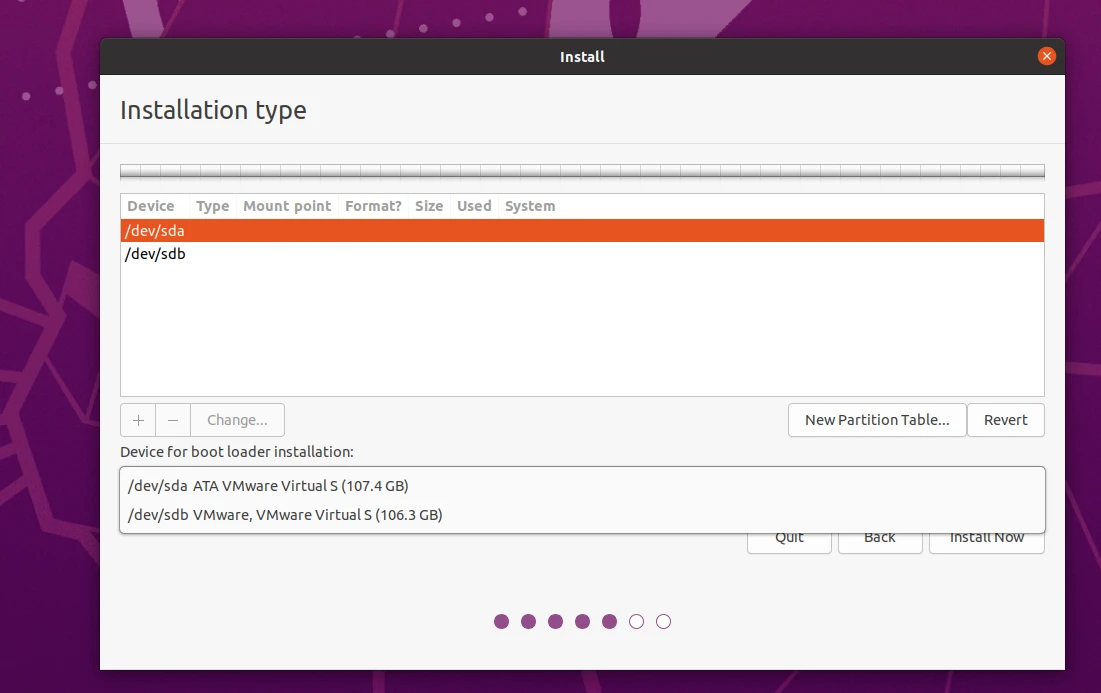Click the Device column header

151,206
